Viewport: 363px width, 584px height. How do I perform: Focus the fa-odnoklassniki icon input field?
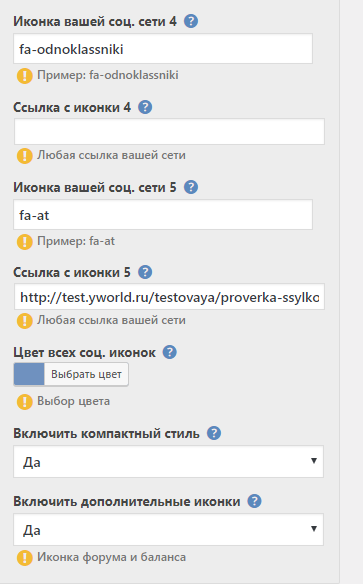point(163,49)
